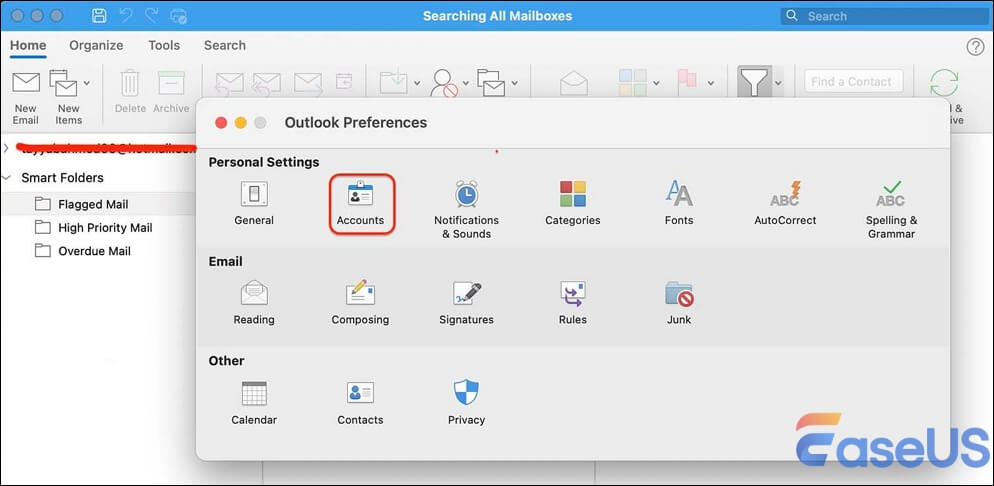
Task: Click the Rules folder-envelope icon
Action: pos(491,82)
